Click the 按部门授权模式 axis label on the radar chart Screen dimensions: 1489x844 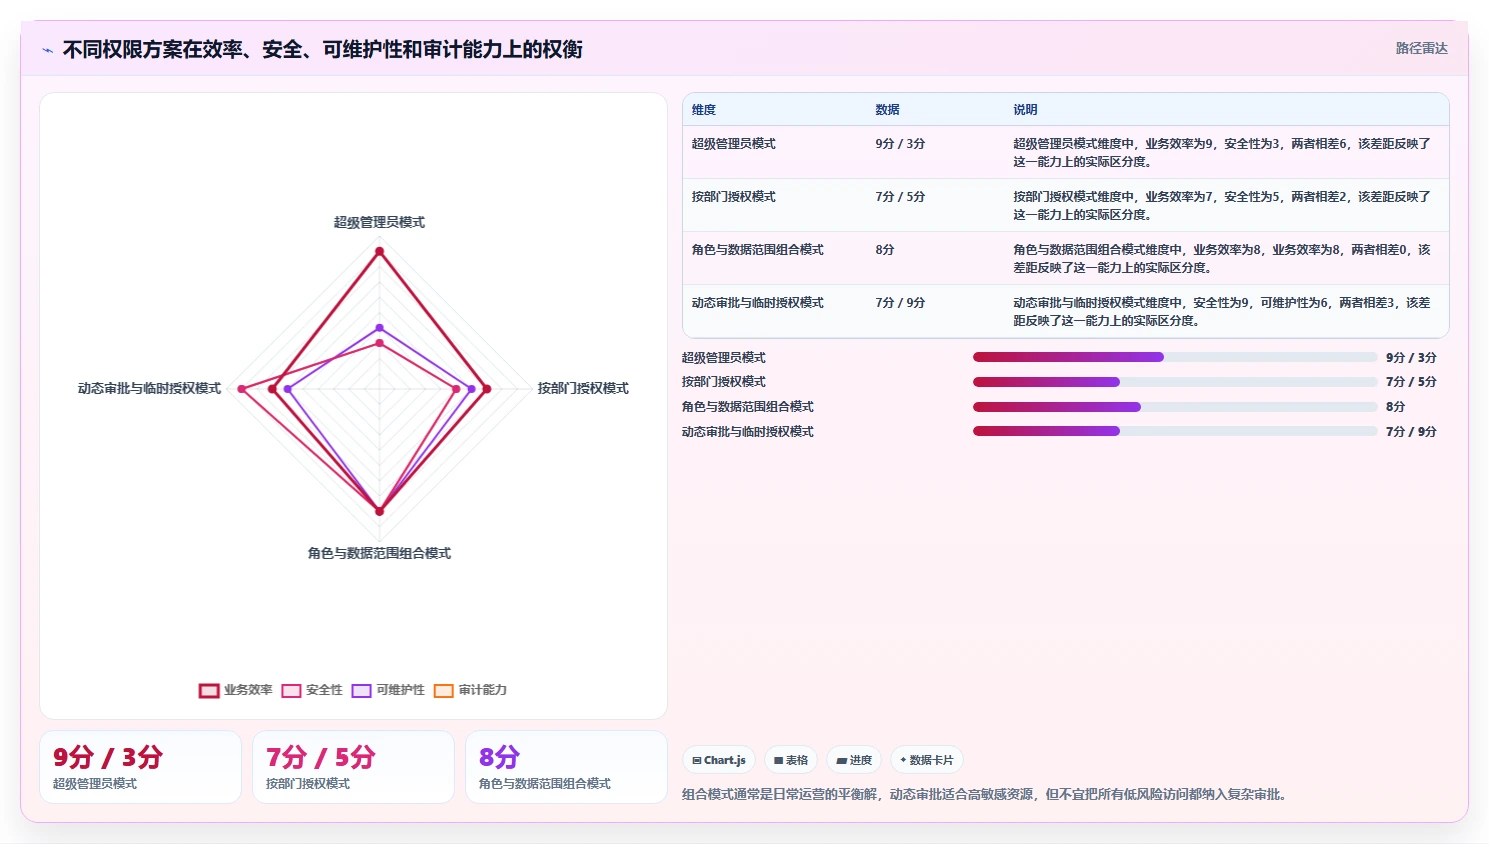583,388
